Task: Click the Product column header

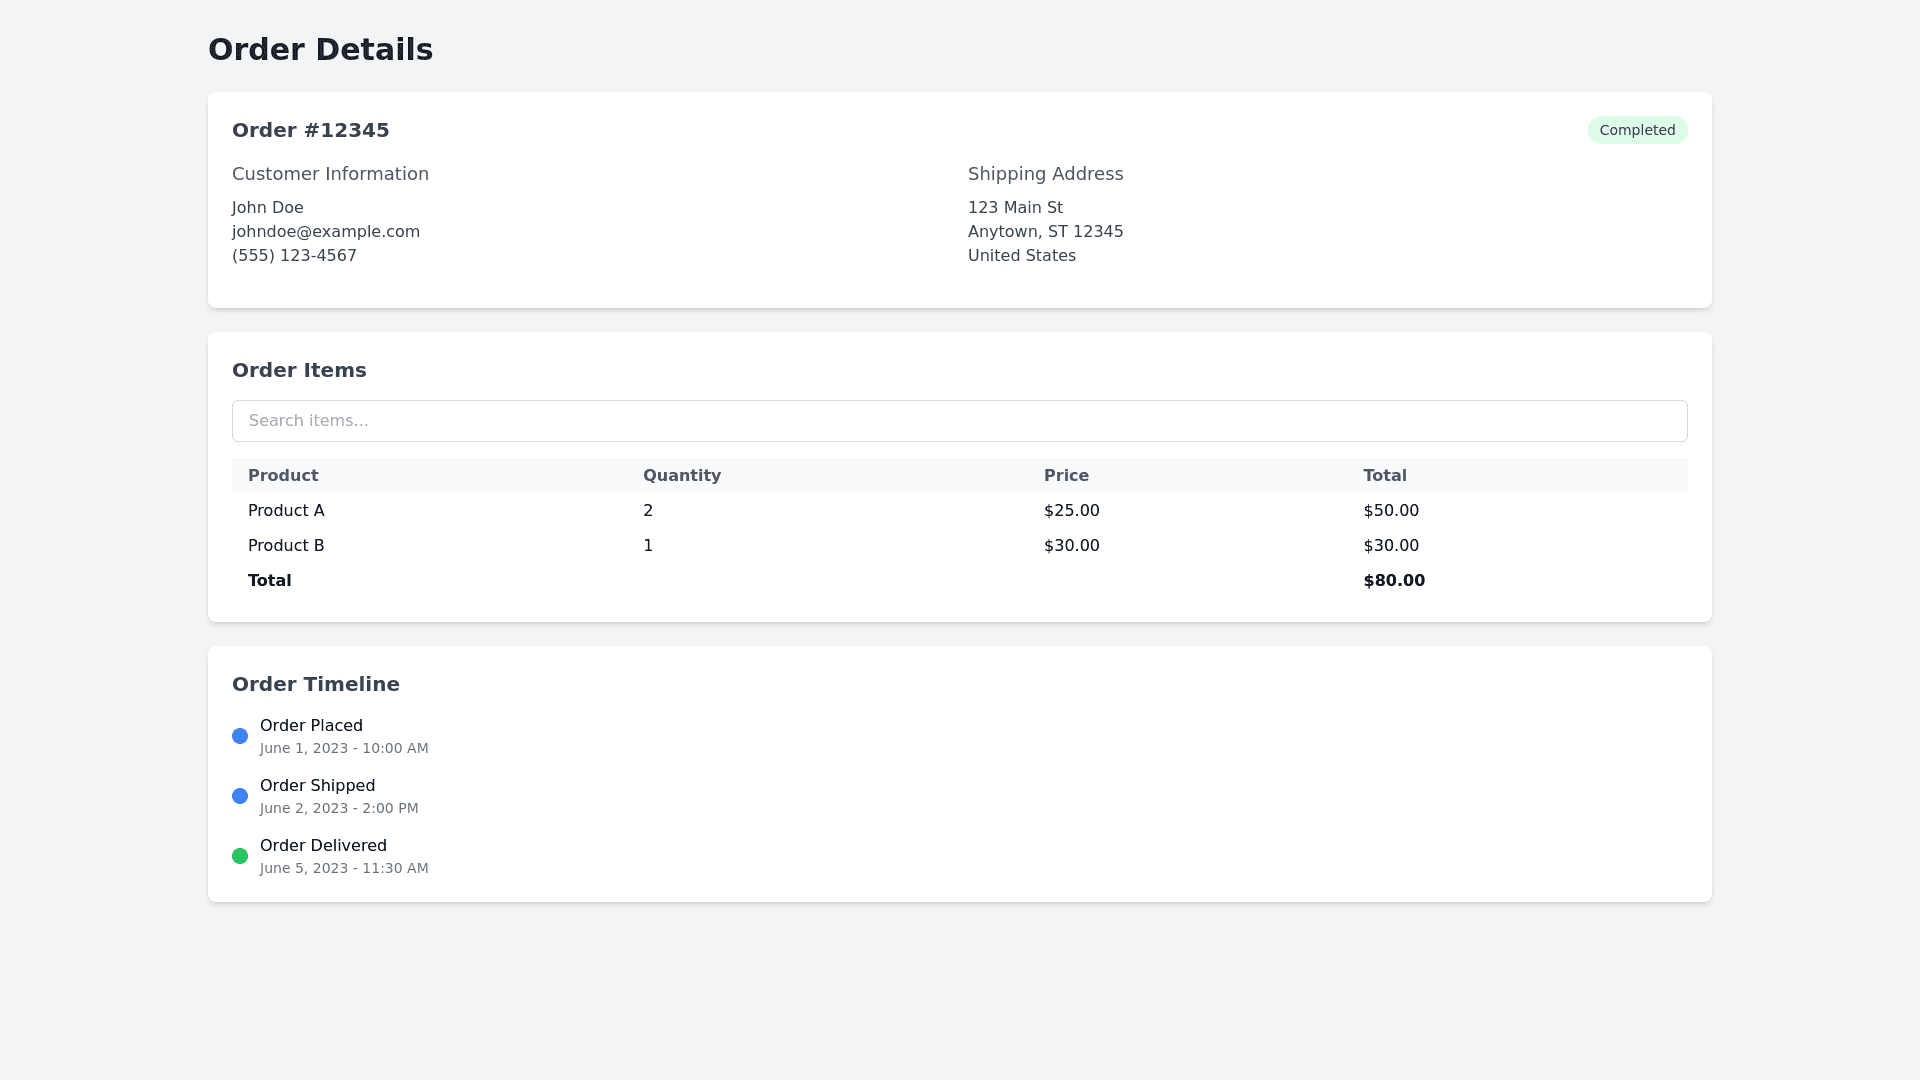Action: 283,475
